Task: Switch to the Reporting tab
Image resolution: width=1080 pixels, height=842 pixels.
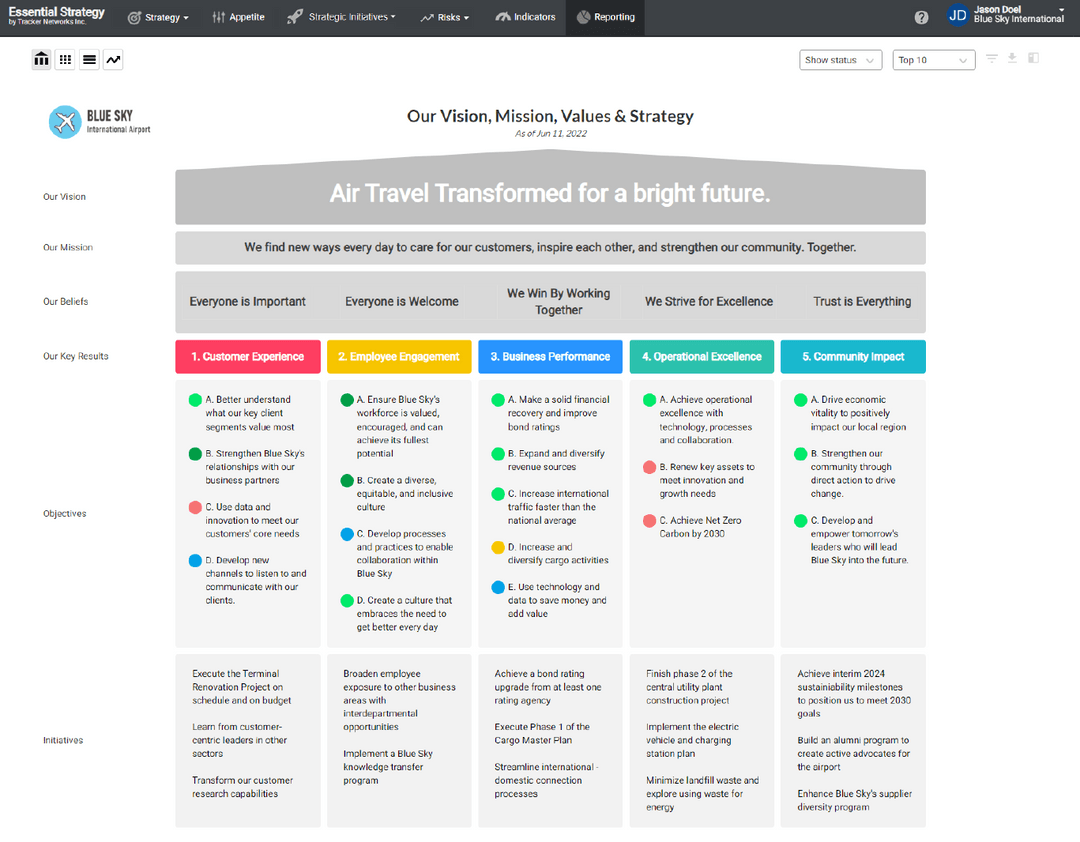Action: [605, 17]
